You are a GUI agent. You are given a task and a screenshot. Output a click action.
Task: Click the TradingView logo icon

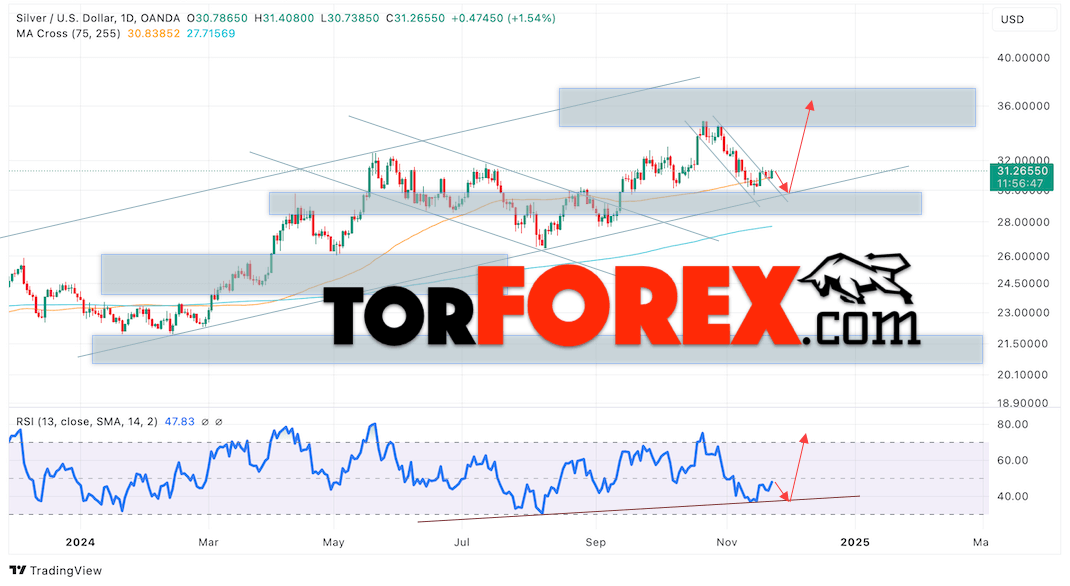coord(18,571)
